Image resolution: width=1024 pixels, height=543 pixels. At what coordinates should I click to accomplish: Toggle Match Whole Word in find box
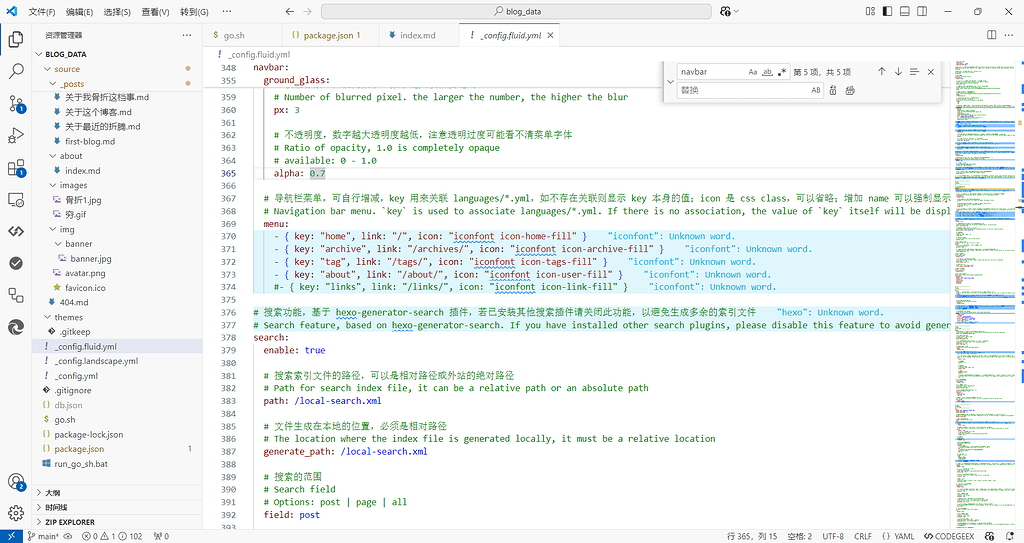pyautogui.click(x=767, y=72)
